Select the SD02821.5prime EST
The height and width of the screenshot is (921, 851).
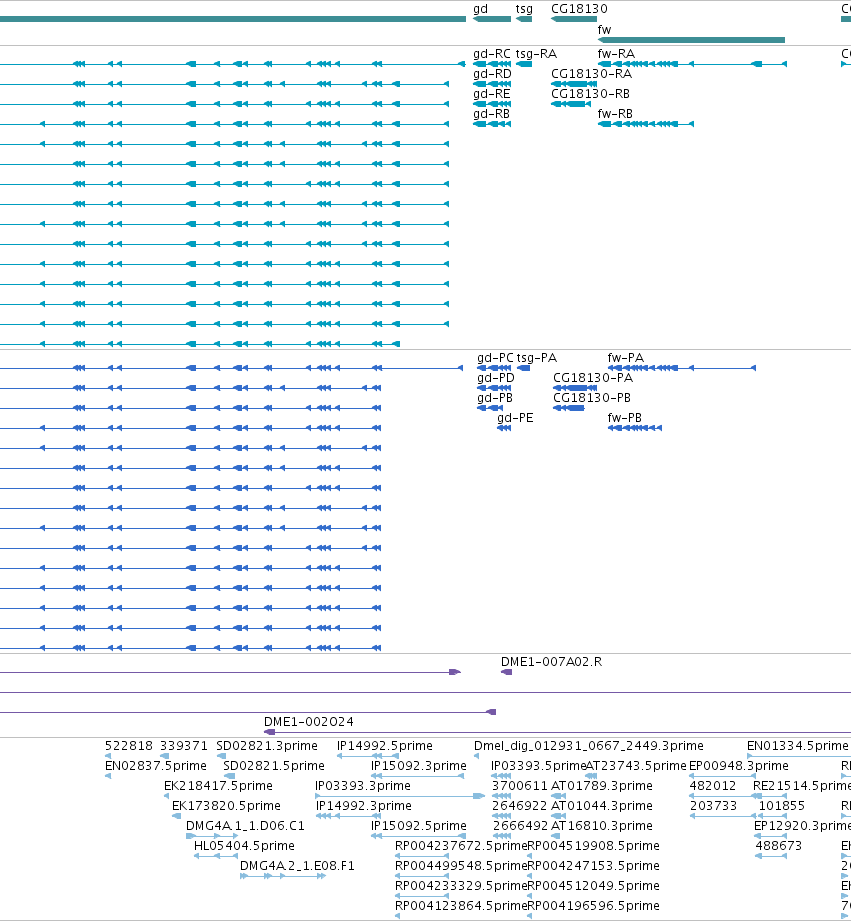pyautogui.click(x=230, y=776)
